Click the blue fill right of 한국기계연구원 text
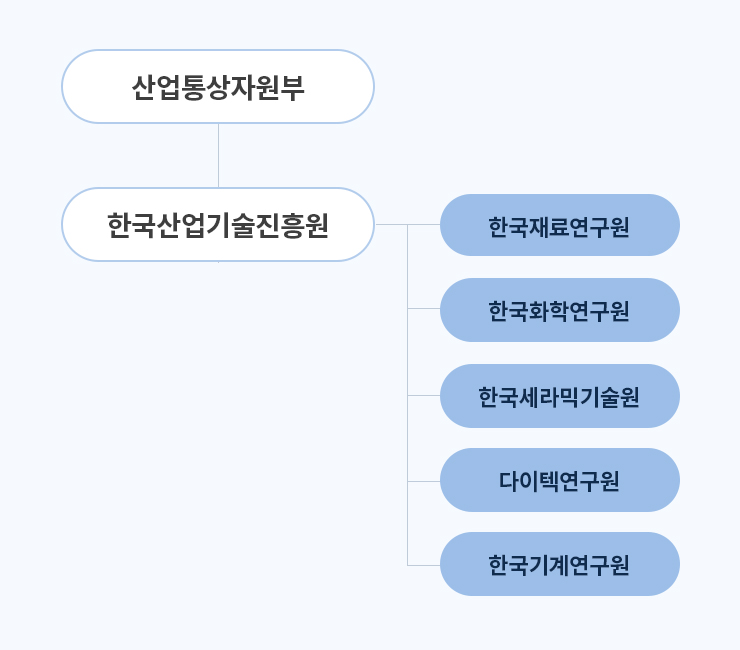 (654, 564)
